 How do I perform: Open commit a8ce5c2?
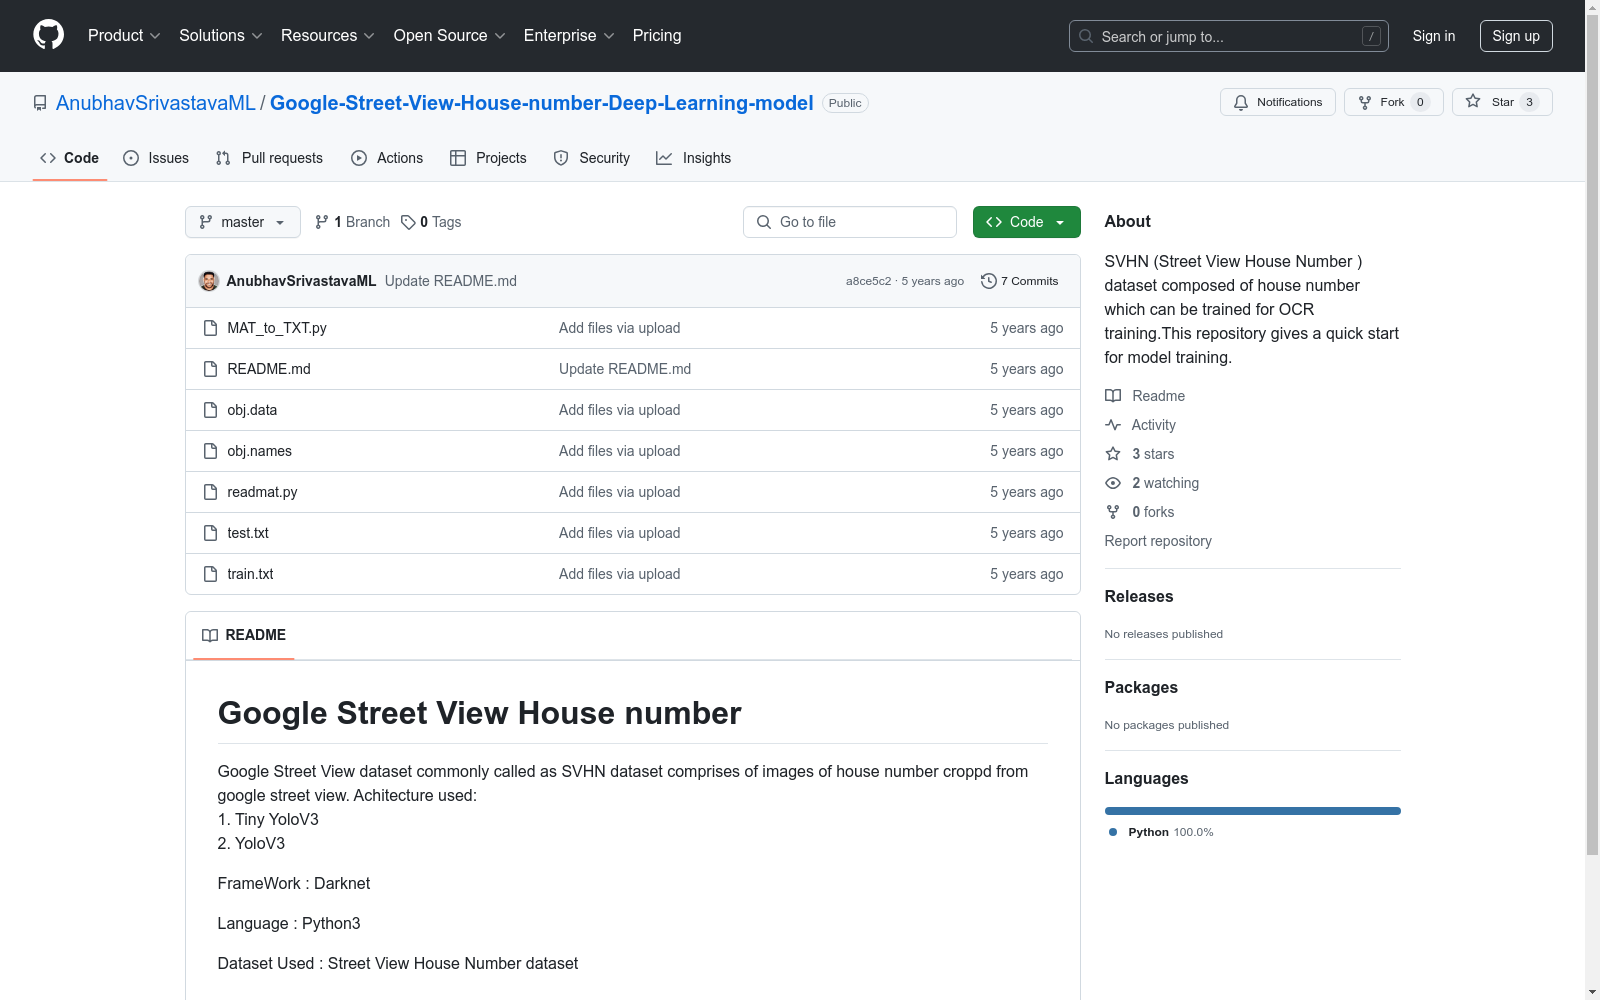point(868,281)
